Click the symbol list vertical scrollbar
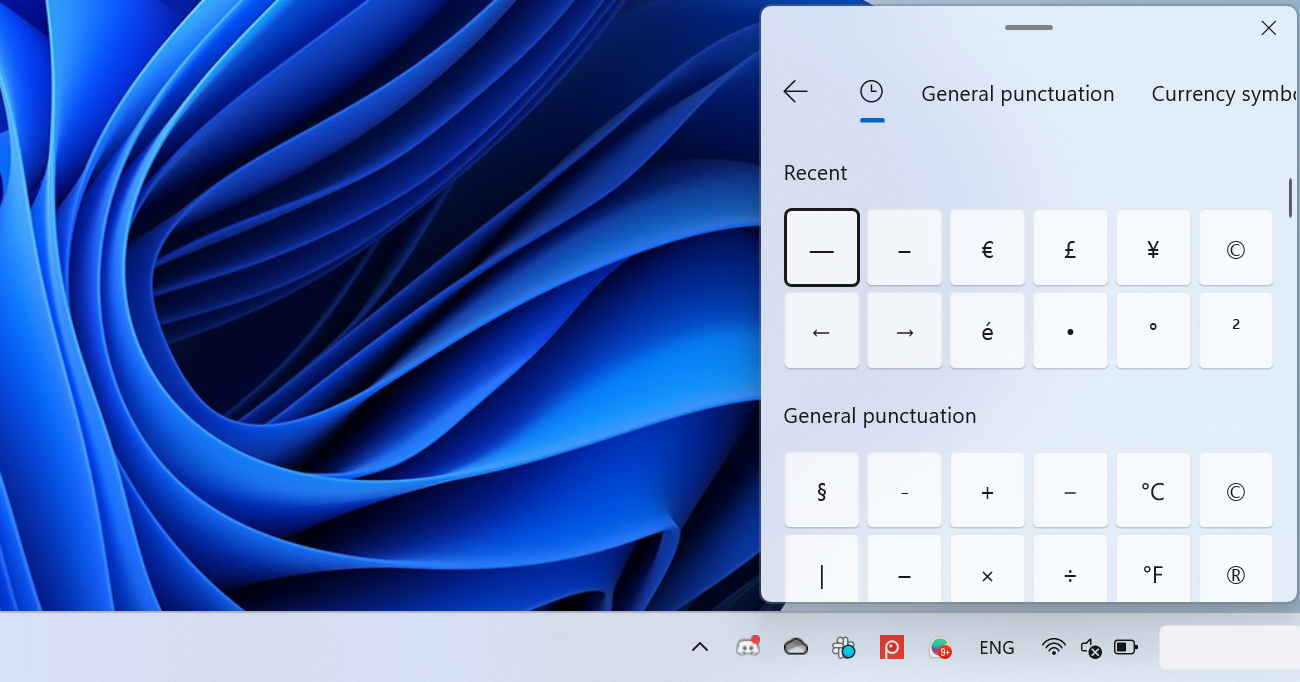Image resolution: width=1300 pixels, height=682 pixels. (x=1290, y=197)
